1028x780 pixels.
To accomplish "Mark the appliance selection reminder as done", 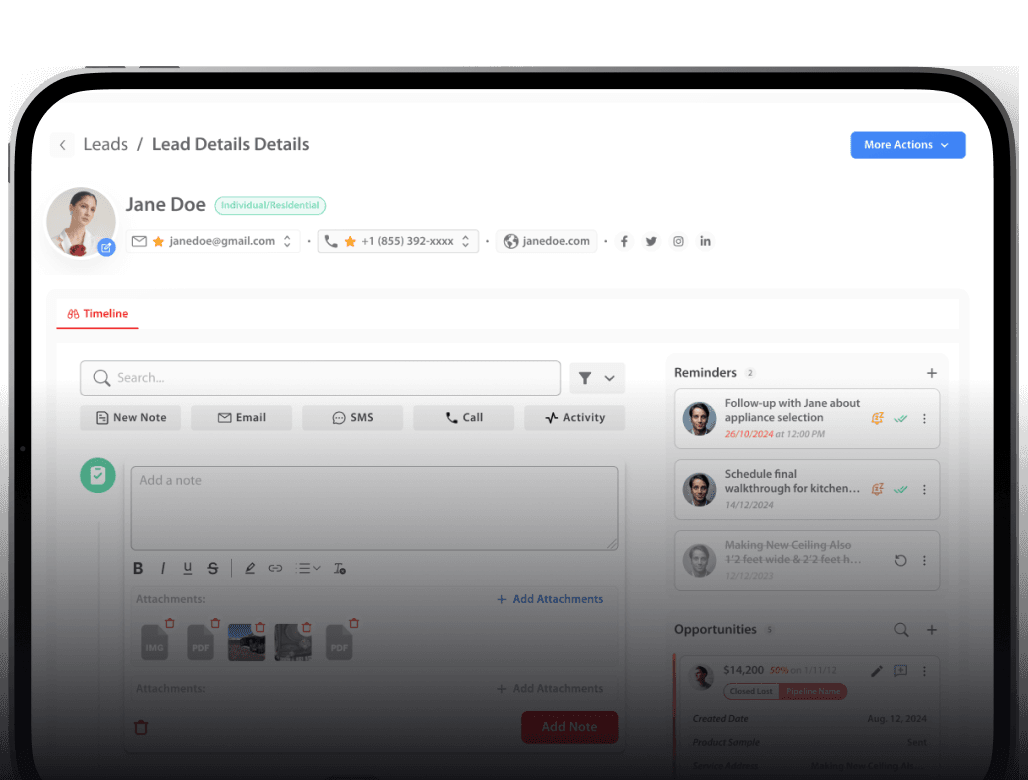I will click(901, 419).
